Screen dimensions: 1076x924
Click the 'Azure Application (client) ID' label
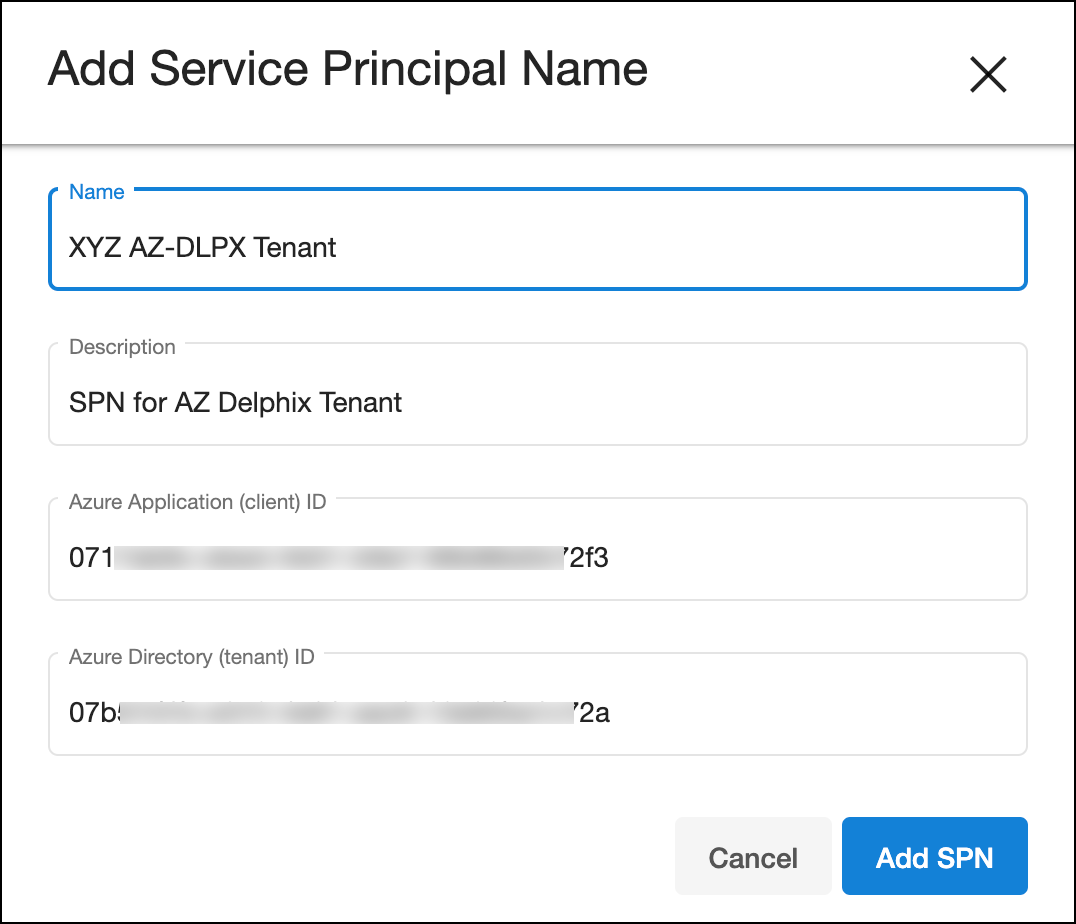click(197, 502)
